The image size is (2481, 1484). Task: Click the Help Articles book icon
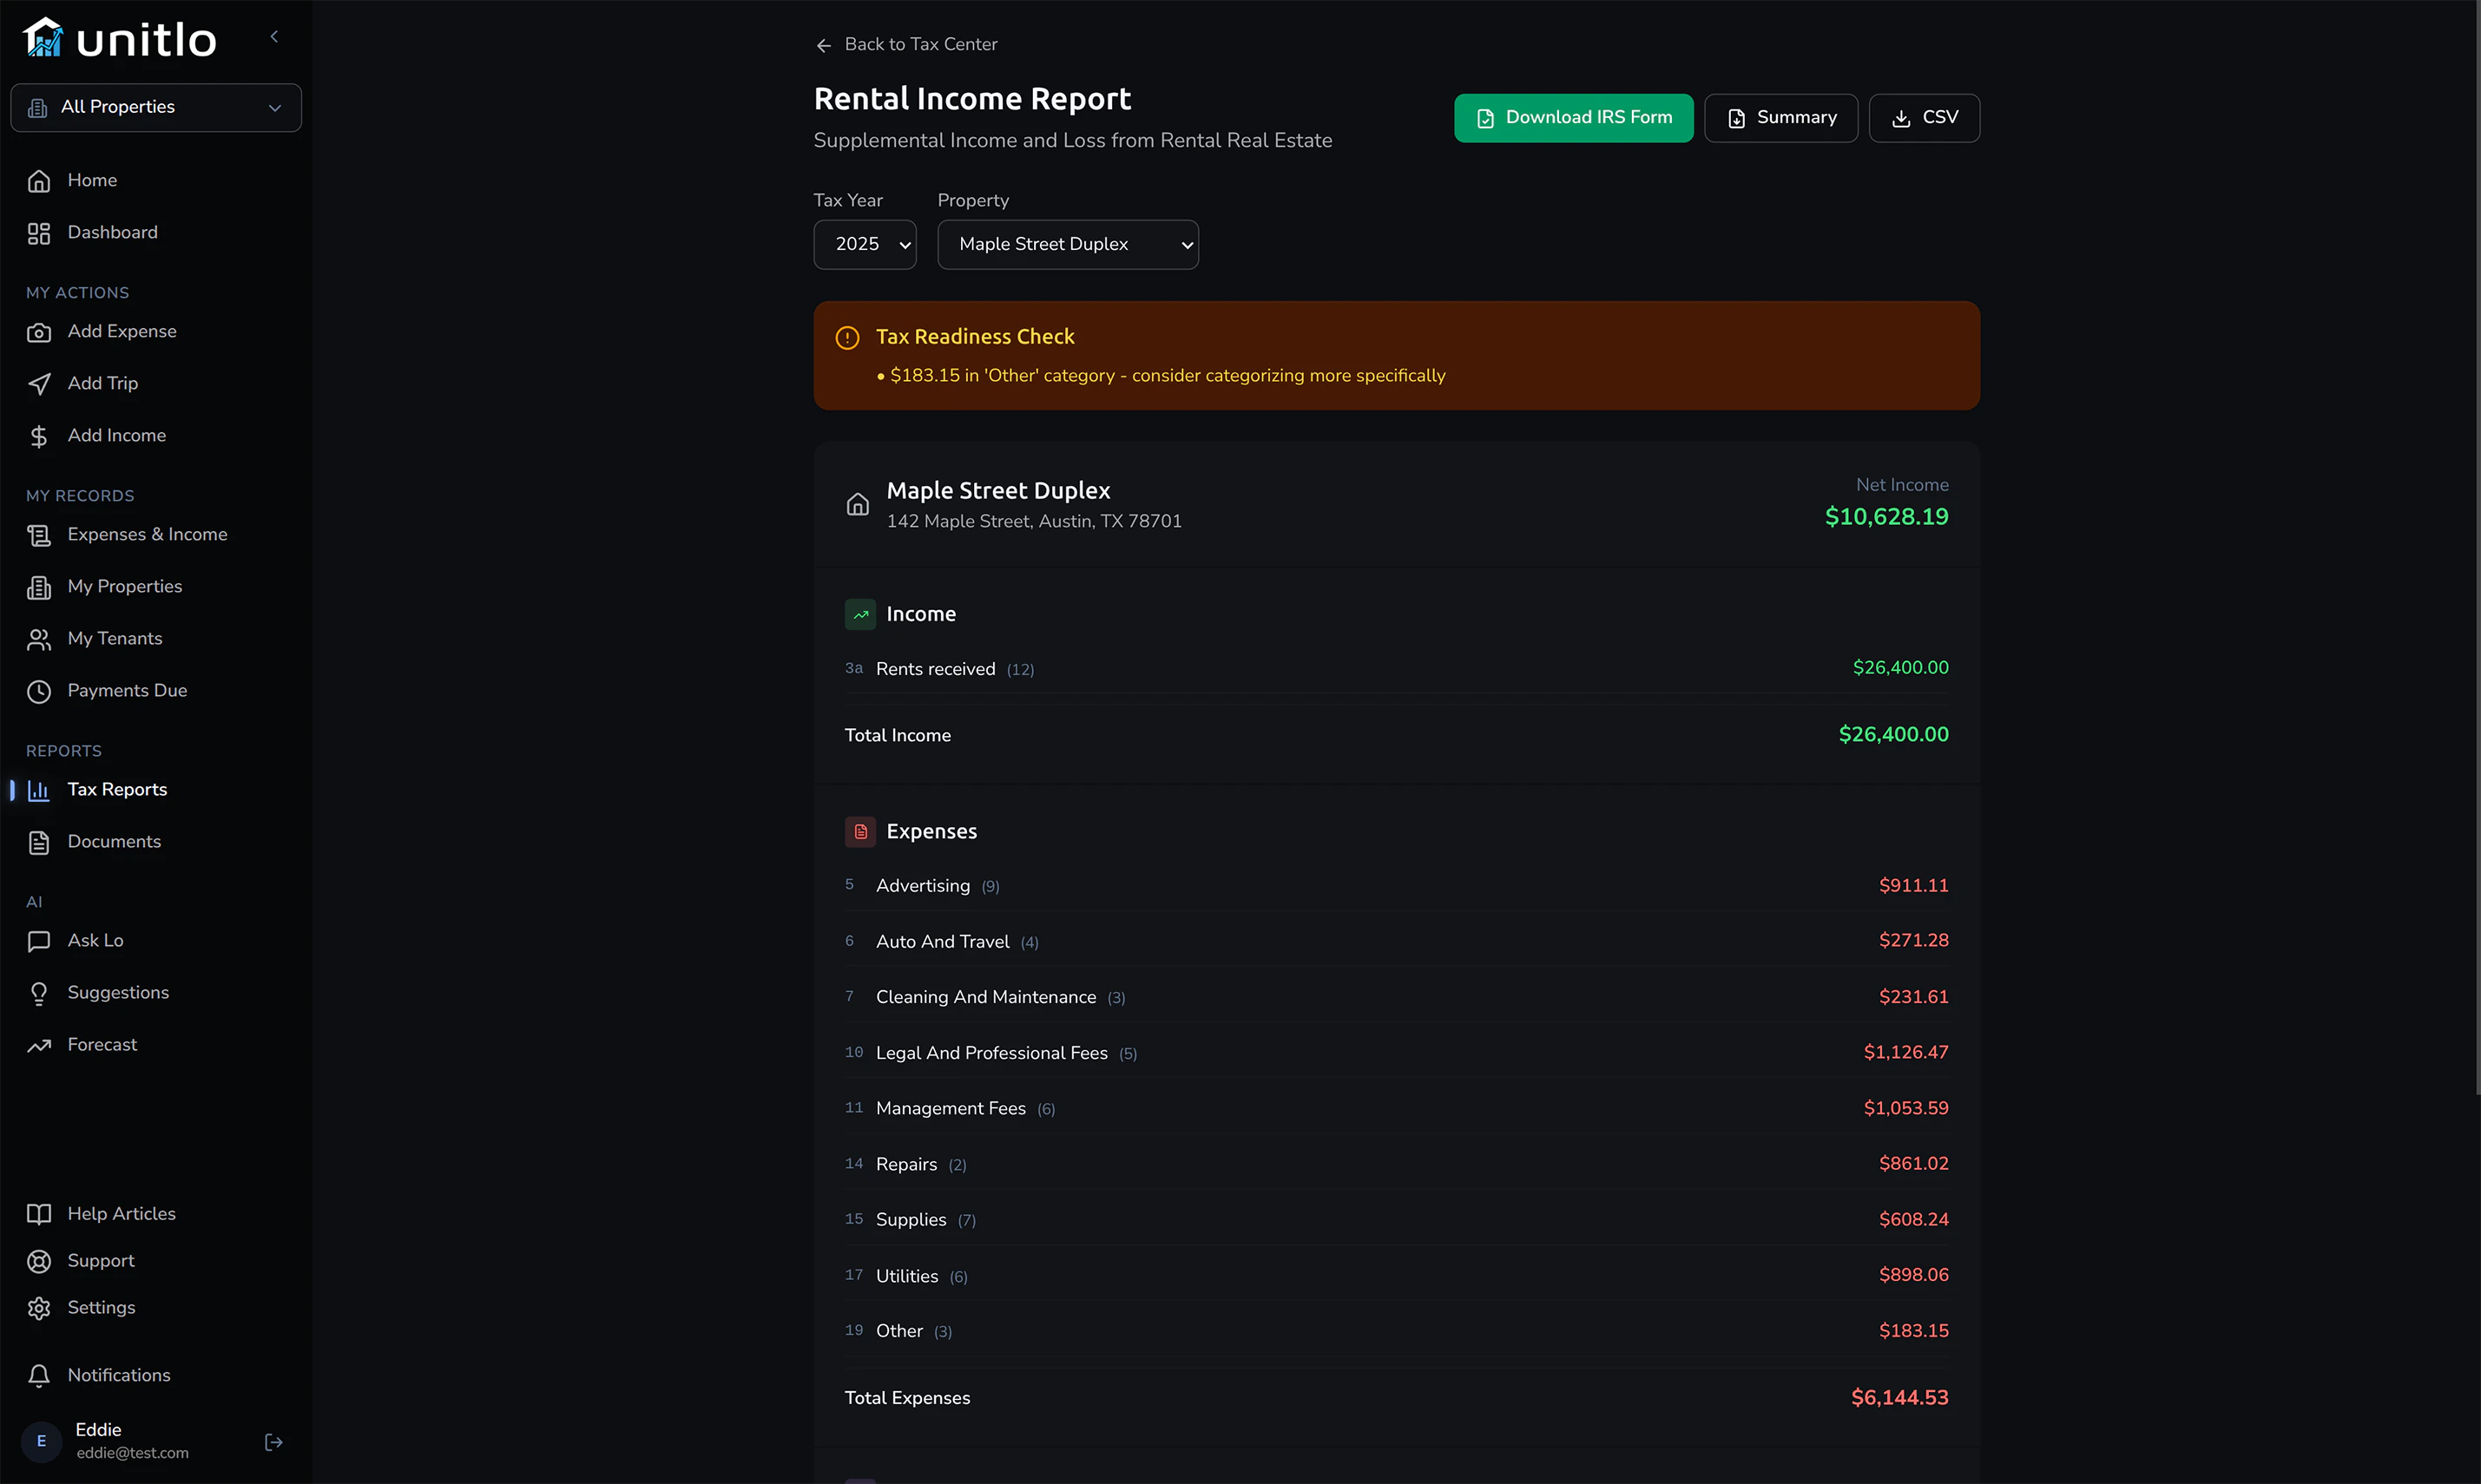tap(39, 1214)
